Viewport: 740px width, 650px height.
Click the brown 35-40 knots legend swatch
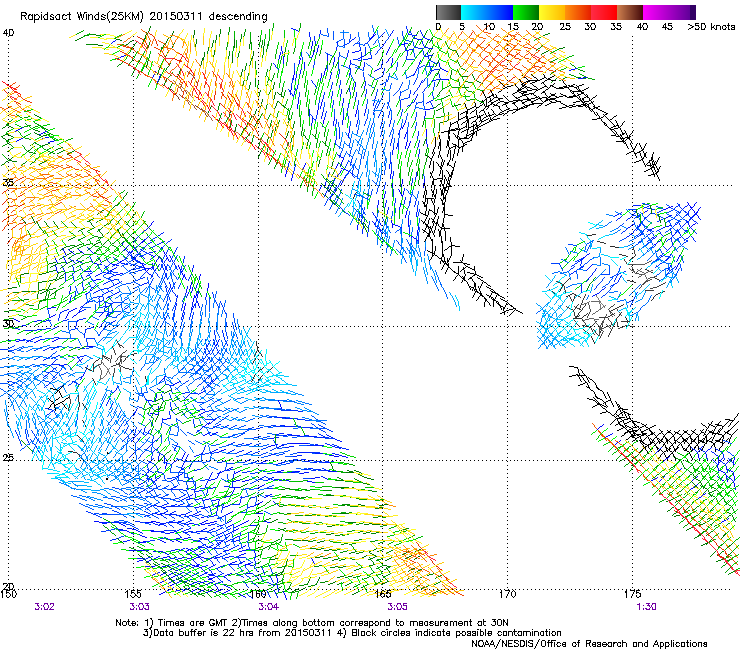tap(630, 12)
